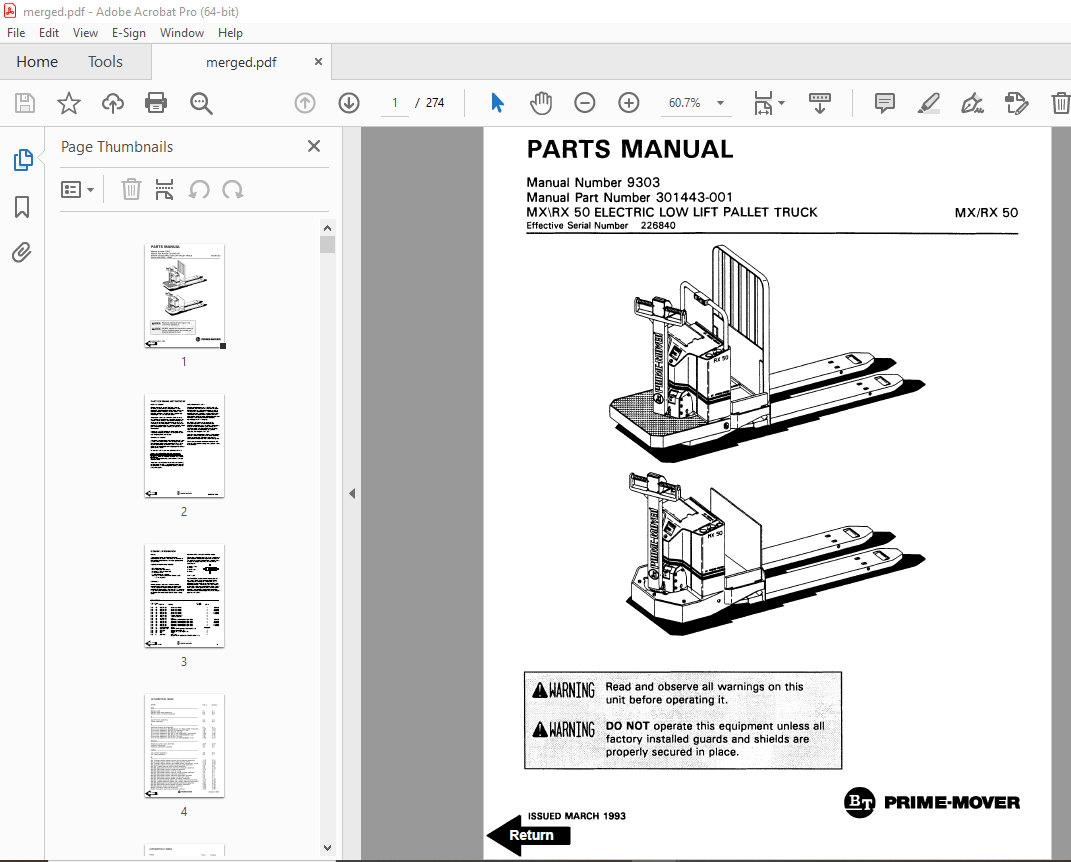Click the total pages text 274
This screenshot has width=1071, height=862.
click(x=435, y=103)
